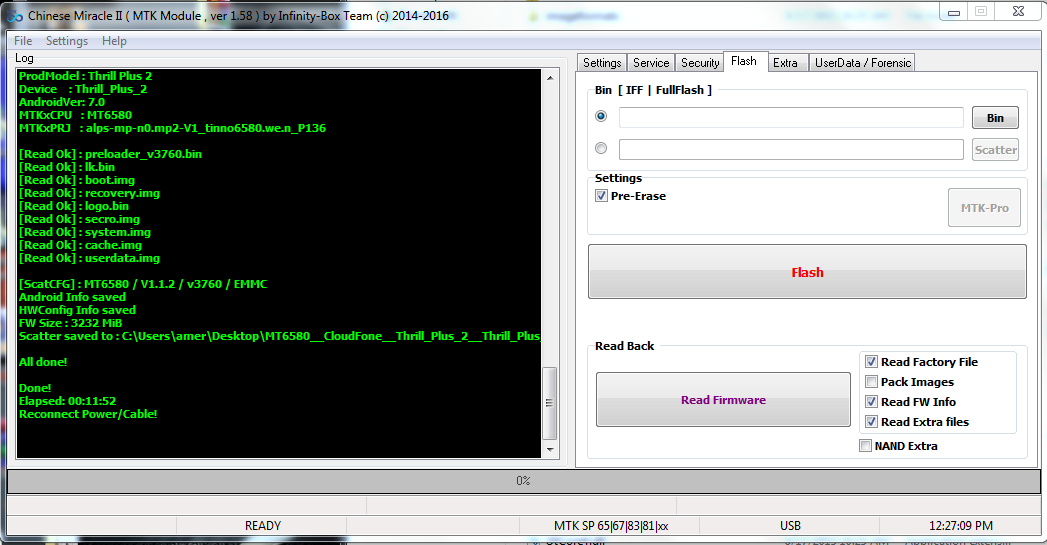The height and width of the screenshot is (545, 1047).
Task: Open the UserData / Forensic tab
Action: 863,63
